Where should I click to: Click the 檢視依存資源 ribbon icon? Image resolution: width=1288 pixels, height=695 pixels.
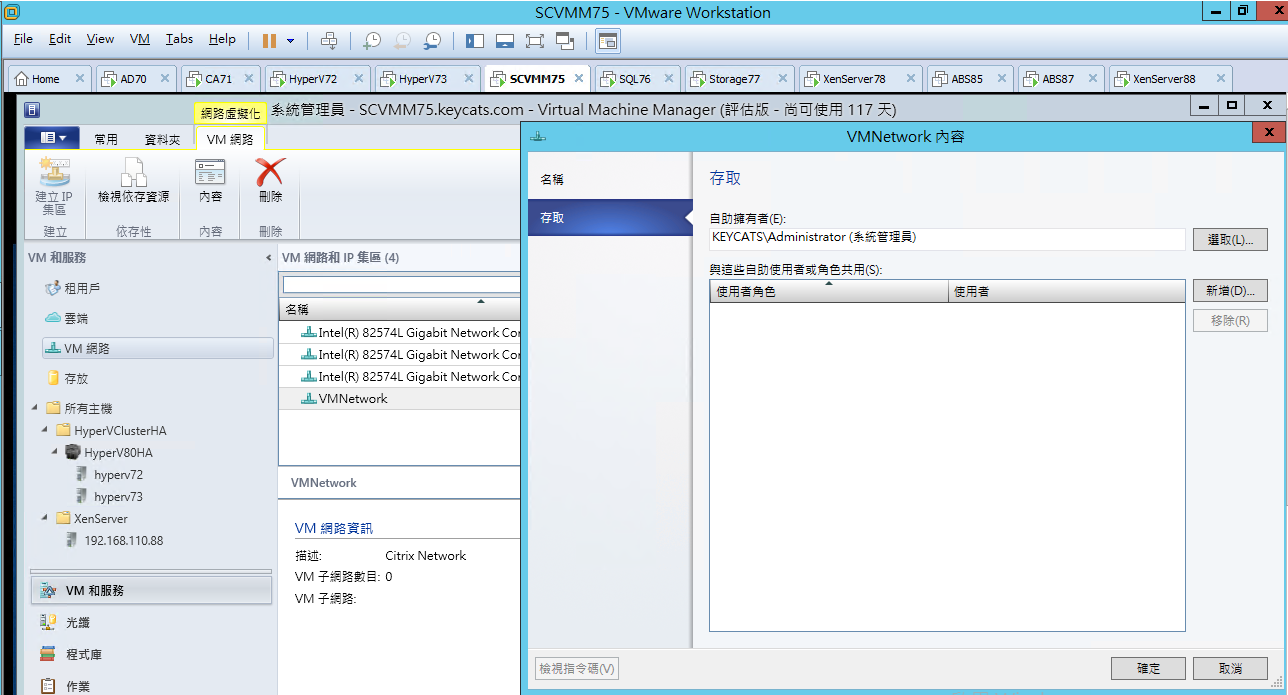point(133,182)
